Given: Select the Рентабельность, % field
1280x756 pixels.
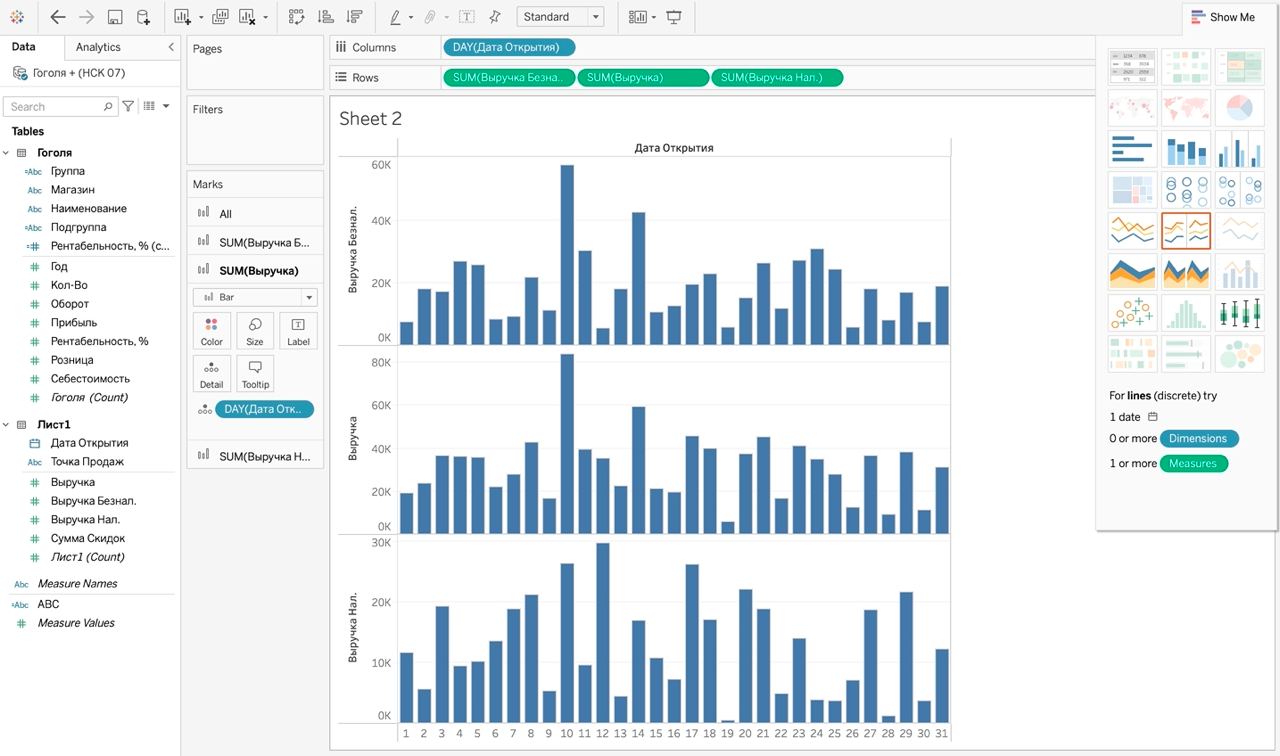Looking at the screenshot, I should [99, 341].
